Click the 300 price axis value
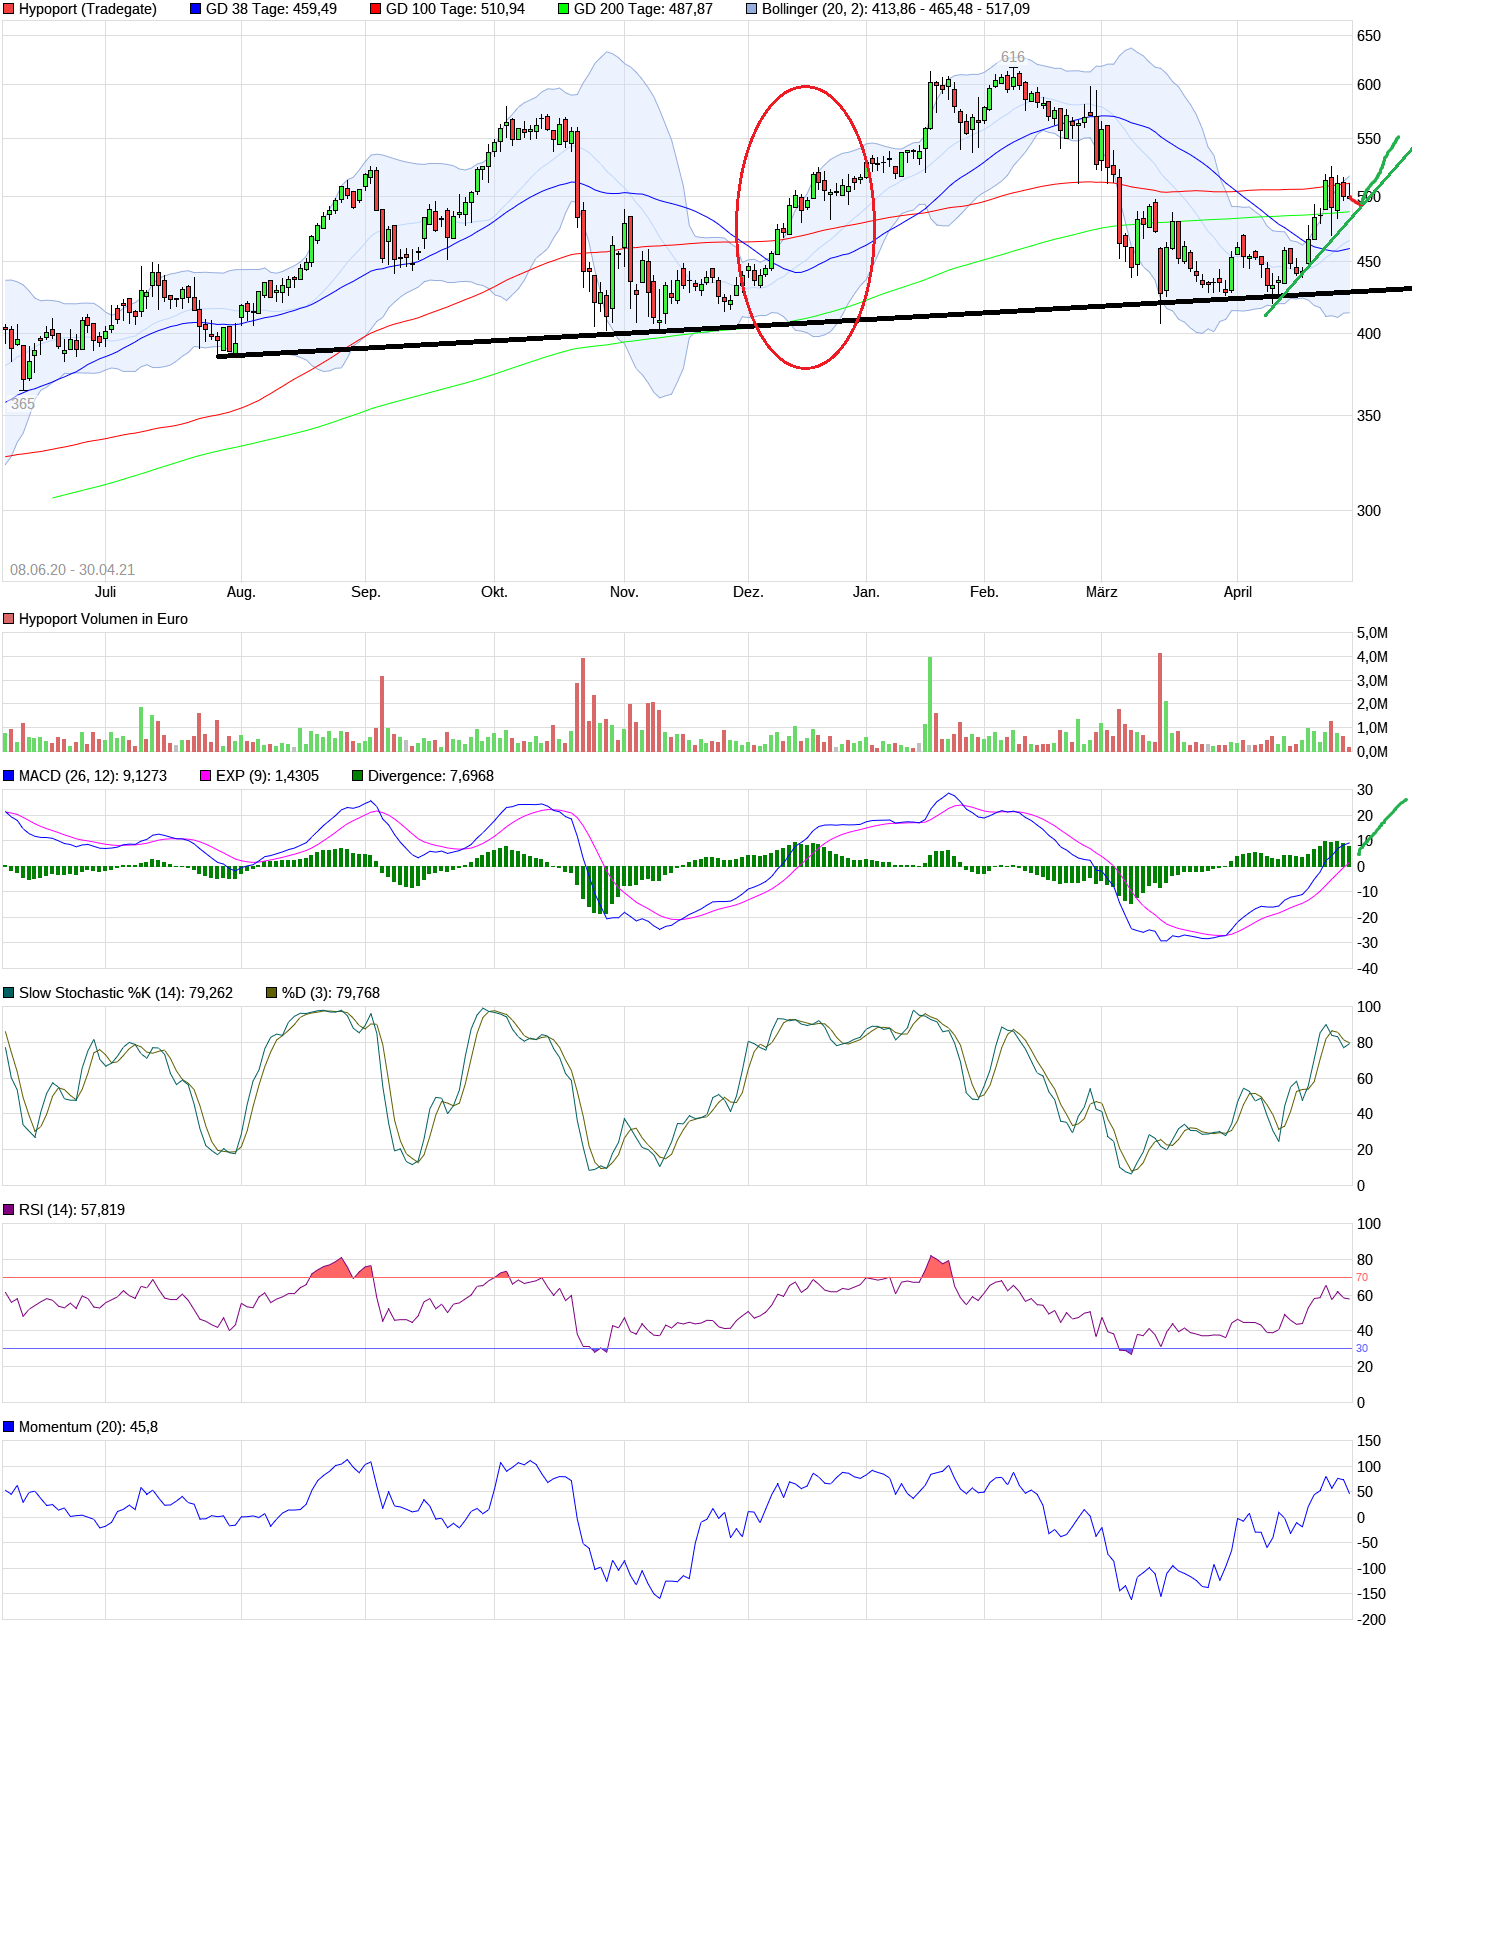 tap(1369, 511)
